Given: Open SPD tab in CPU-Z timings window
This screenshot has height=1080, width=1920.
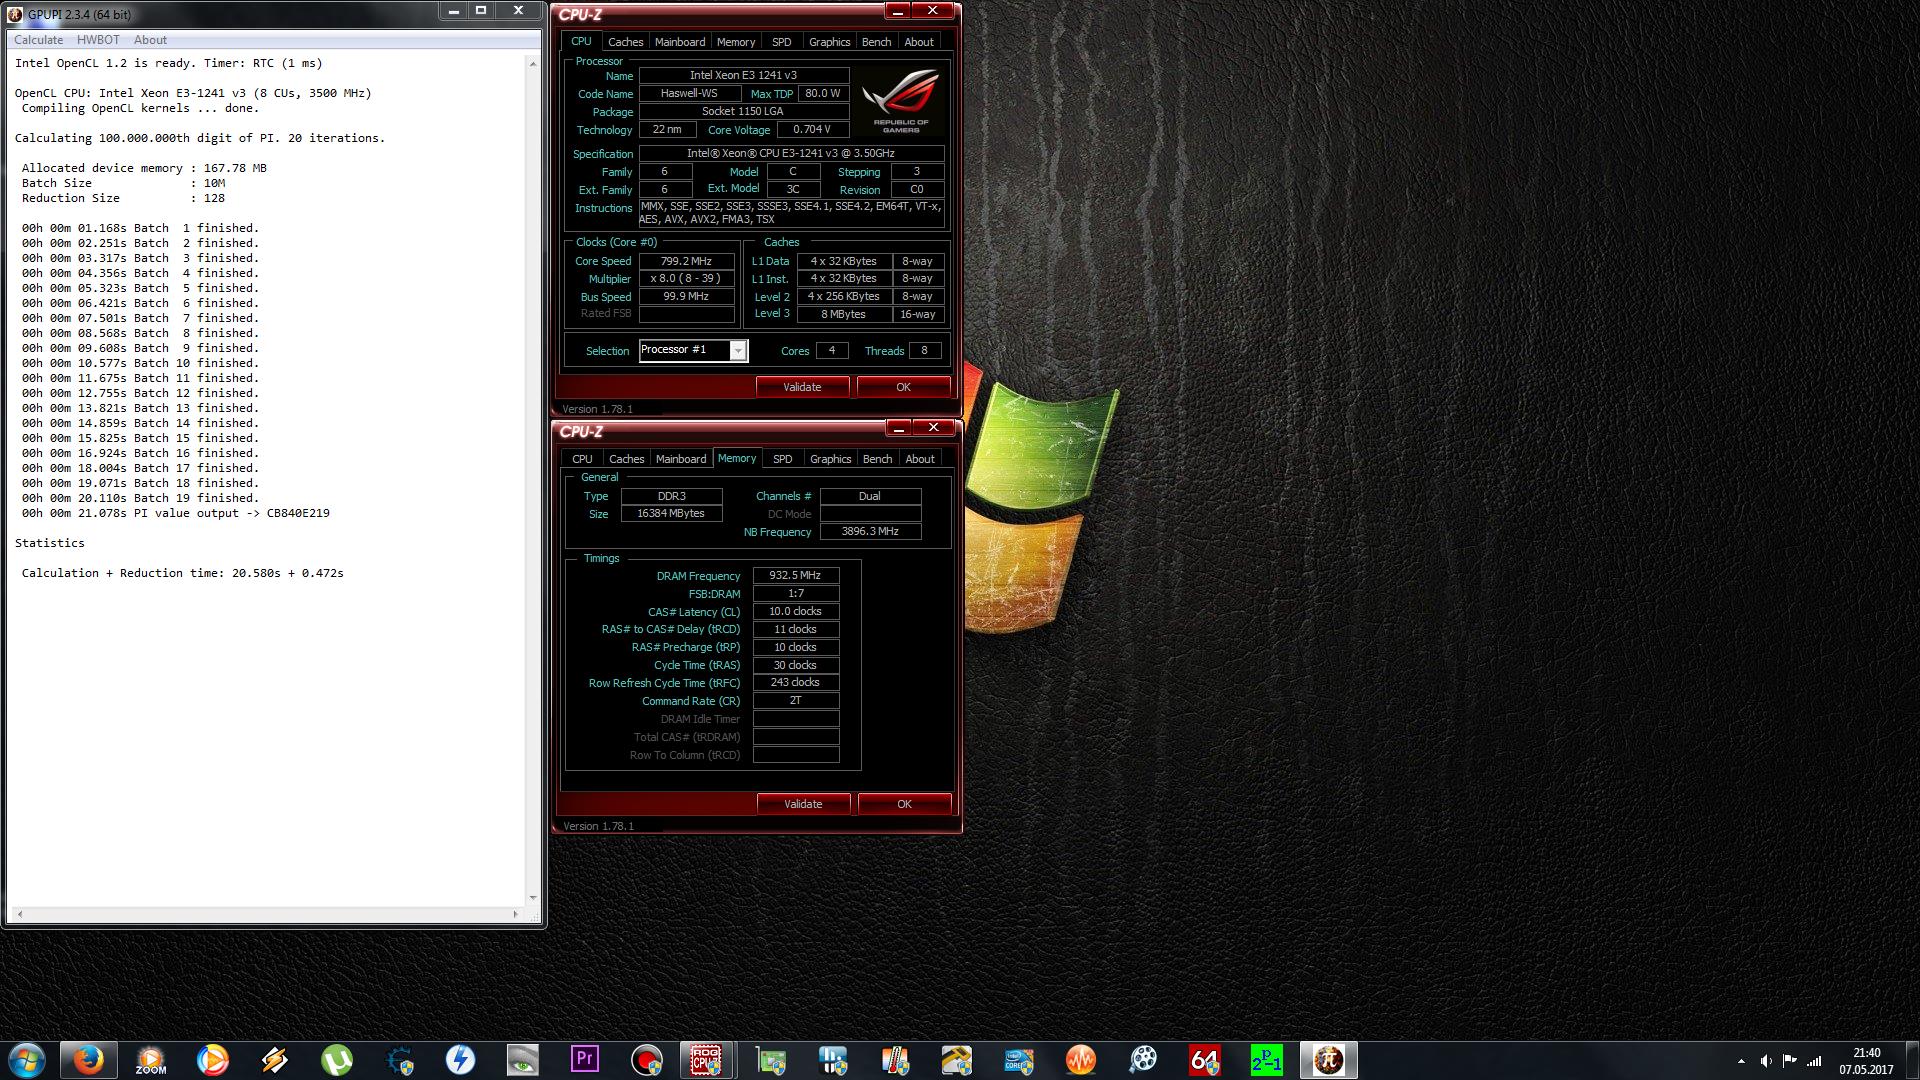Looking at the screenshot, I should click(783, 459).
